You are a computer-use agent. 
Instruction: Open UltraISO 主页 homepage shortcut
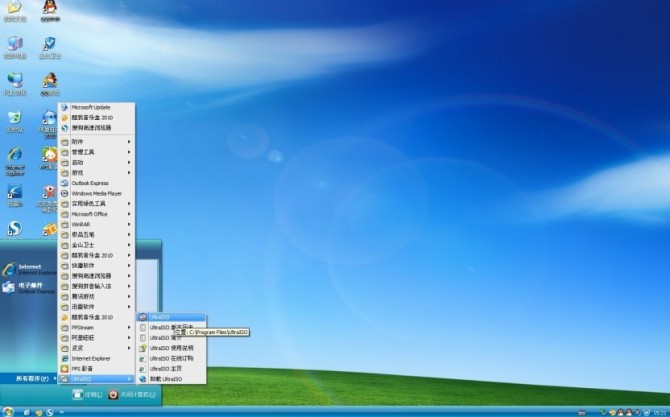[165, 368]
